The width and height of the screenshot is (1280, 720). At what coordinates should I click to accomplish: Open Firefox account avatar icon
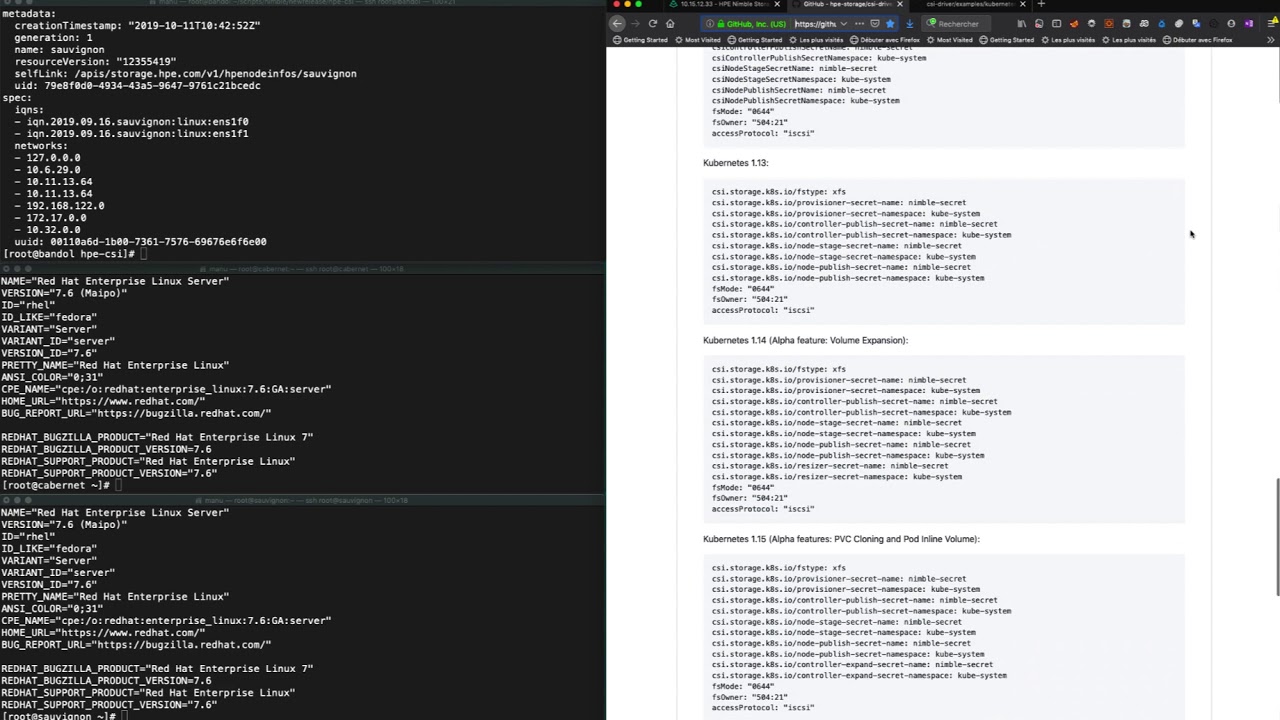(1231, 24)
